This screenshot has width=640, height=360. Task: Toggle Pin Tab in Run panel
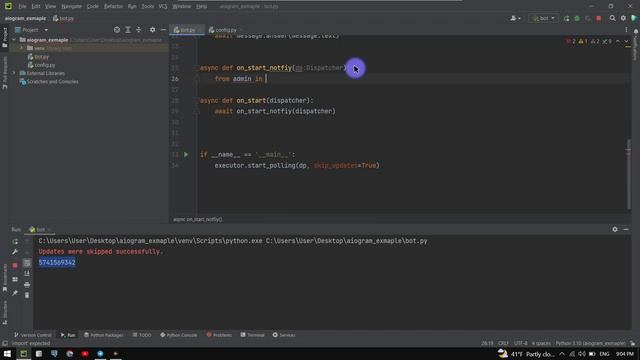(x=15, y=293)
